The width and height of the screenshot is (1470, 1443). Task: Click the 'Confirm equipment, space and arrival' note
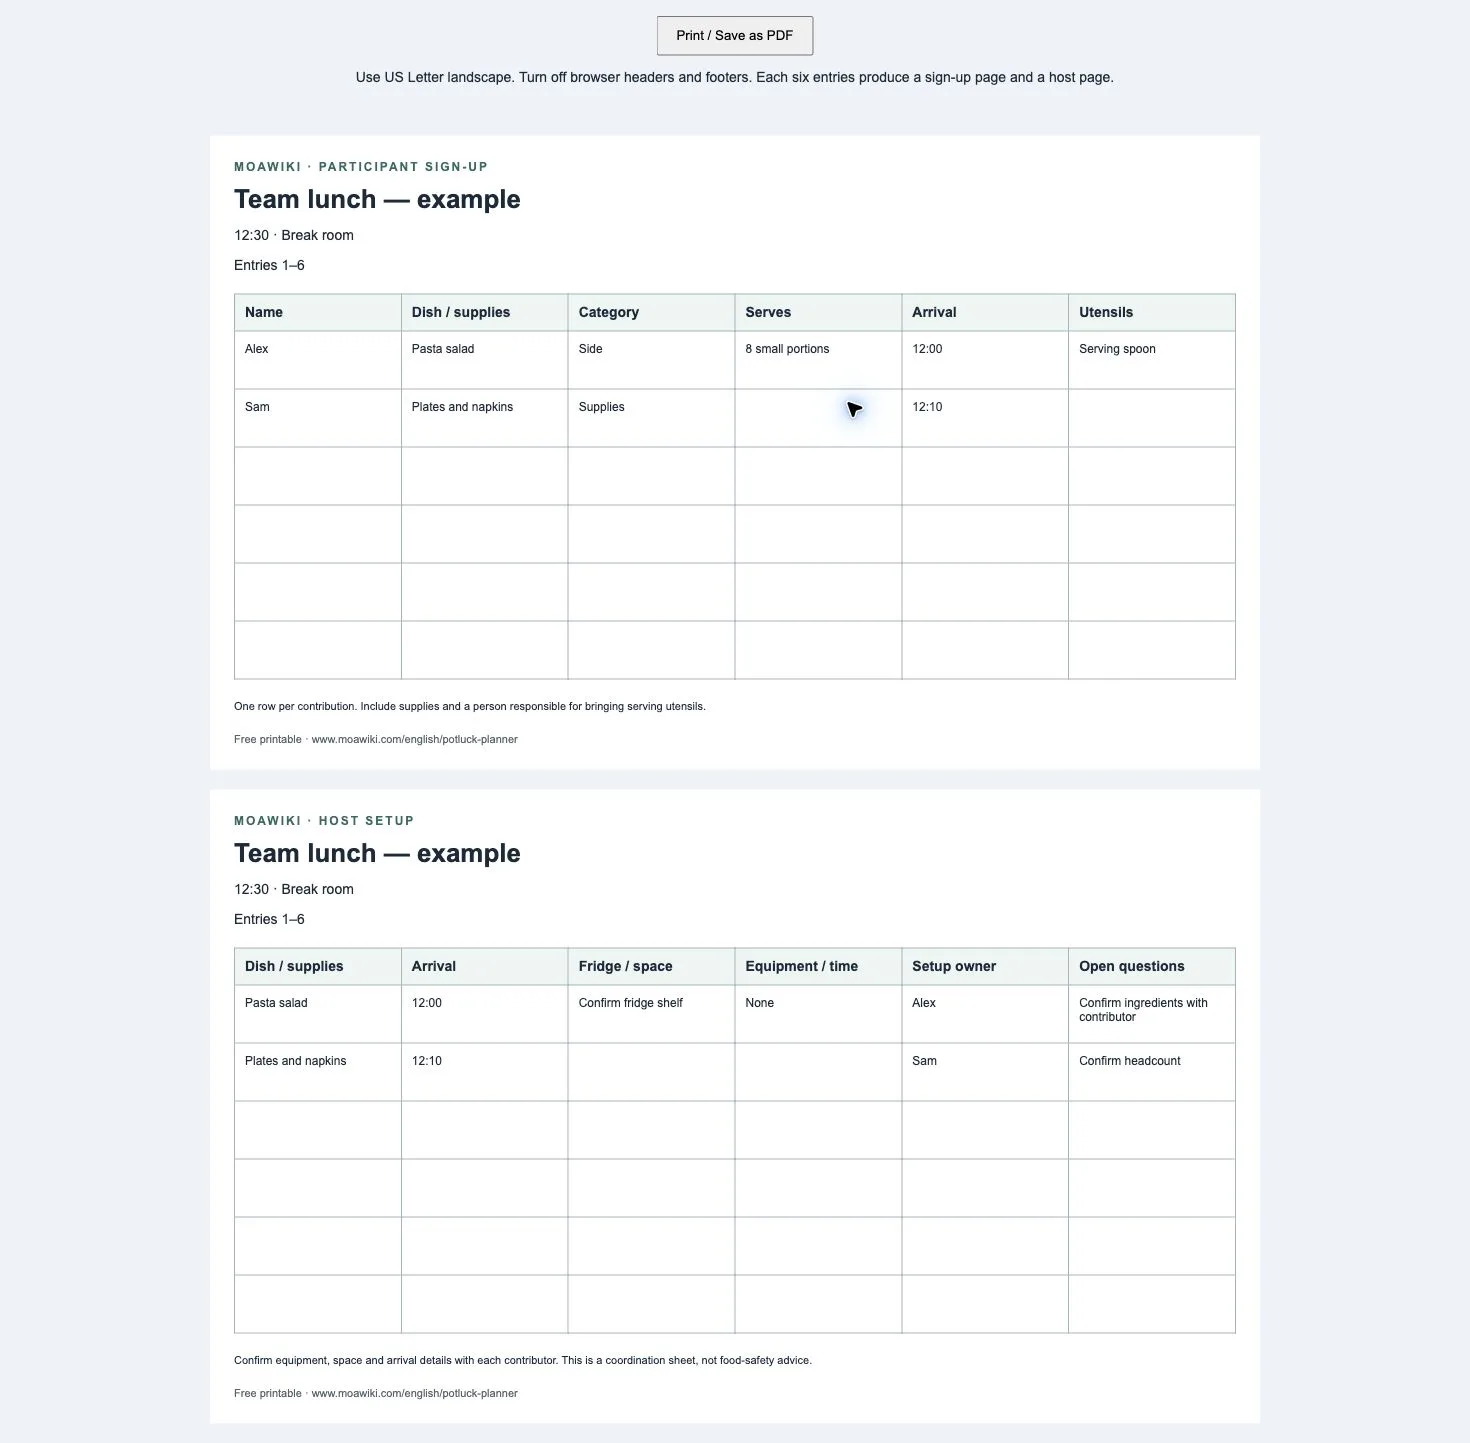[523, 1360]
